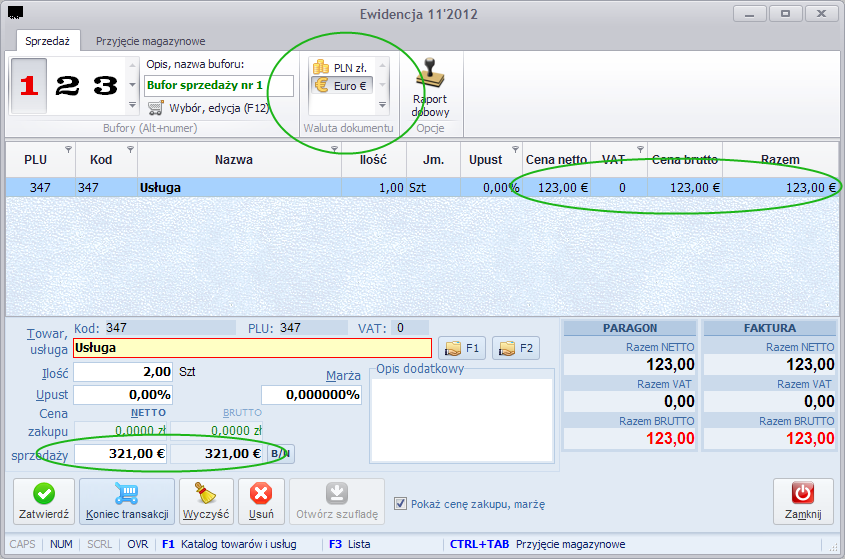Click Wyczyść broom button

206,501
